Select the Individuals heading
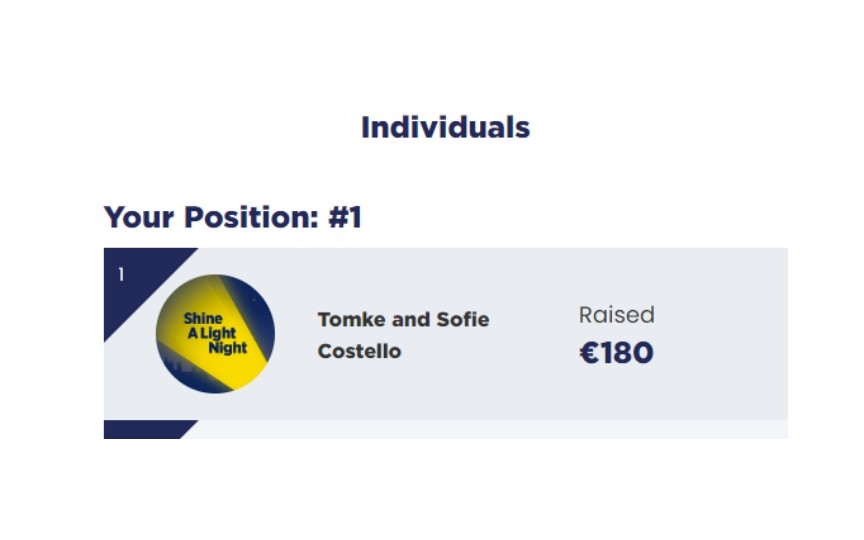Viewport: 864px width, 540px height. [x=445, y=127]
